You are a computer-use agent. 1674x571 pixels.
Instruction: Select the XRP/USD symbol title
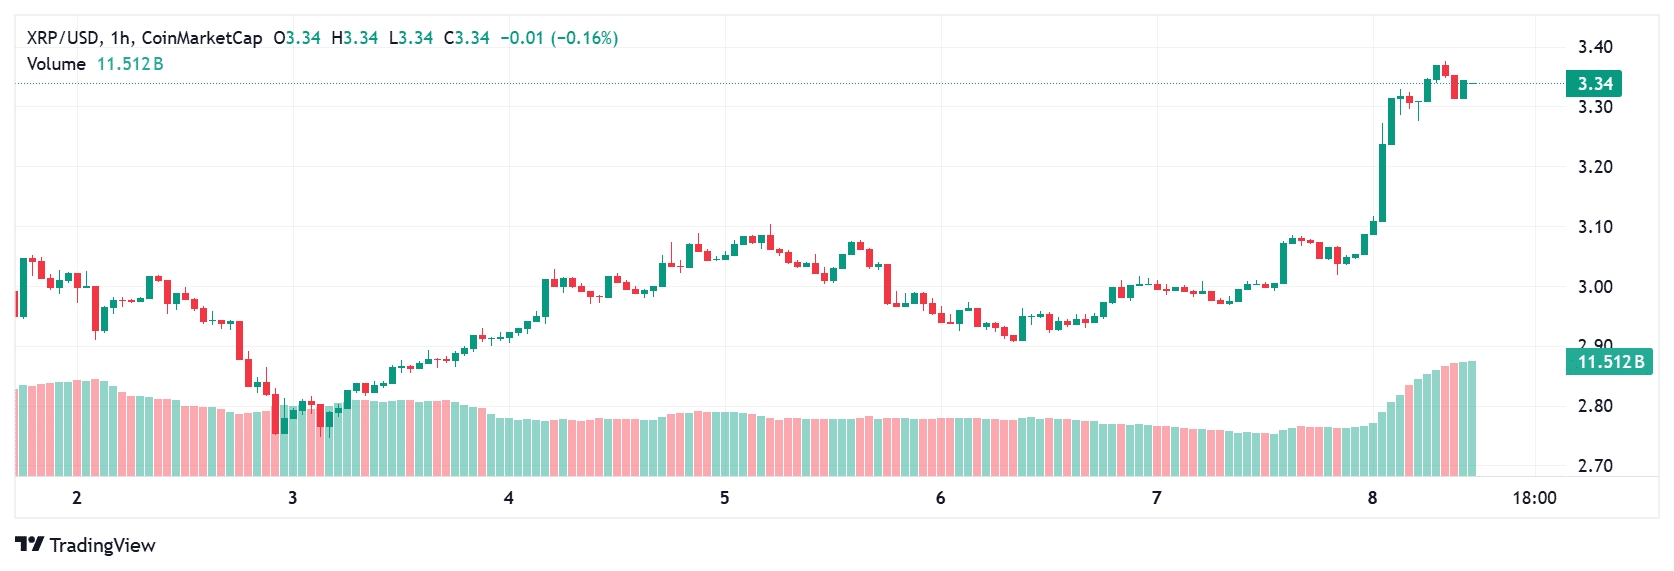62,38
